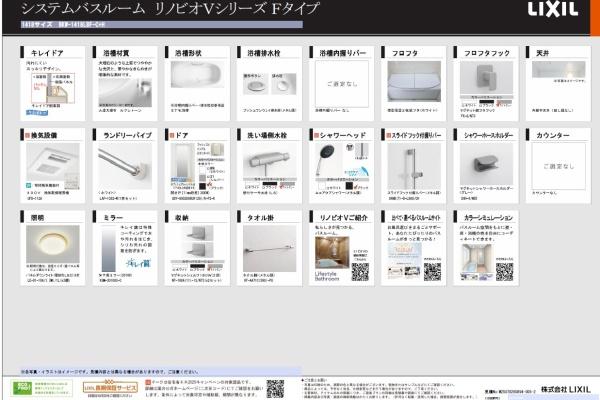Click the website preview in 比べて選べるバスルームサイト
600x400 pixels.
(404, 260)
